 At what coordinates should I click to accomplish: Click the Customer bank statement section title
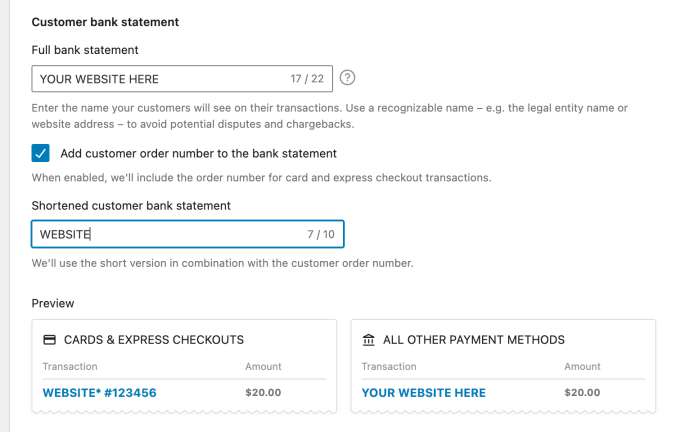pyautogui.click(x=105, y=22)
